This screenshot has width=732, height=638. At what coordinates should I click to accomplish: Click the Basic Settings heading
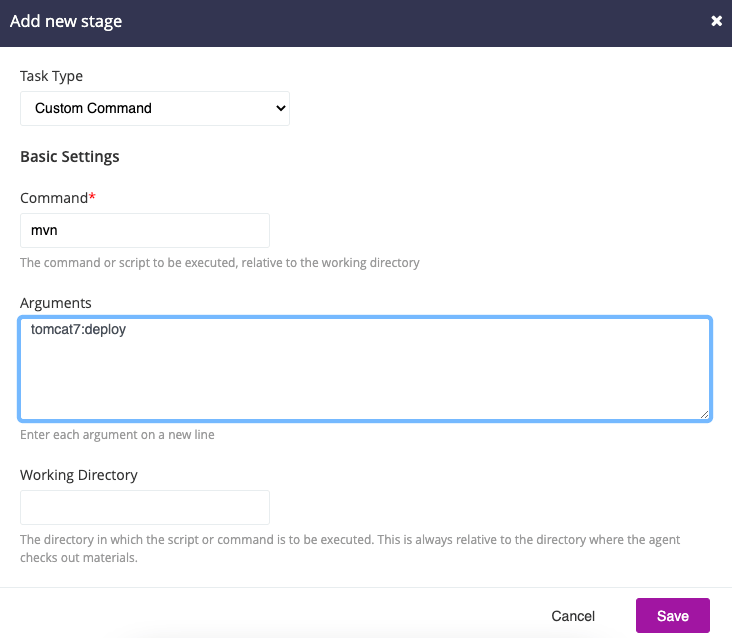point(70,157)
